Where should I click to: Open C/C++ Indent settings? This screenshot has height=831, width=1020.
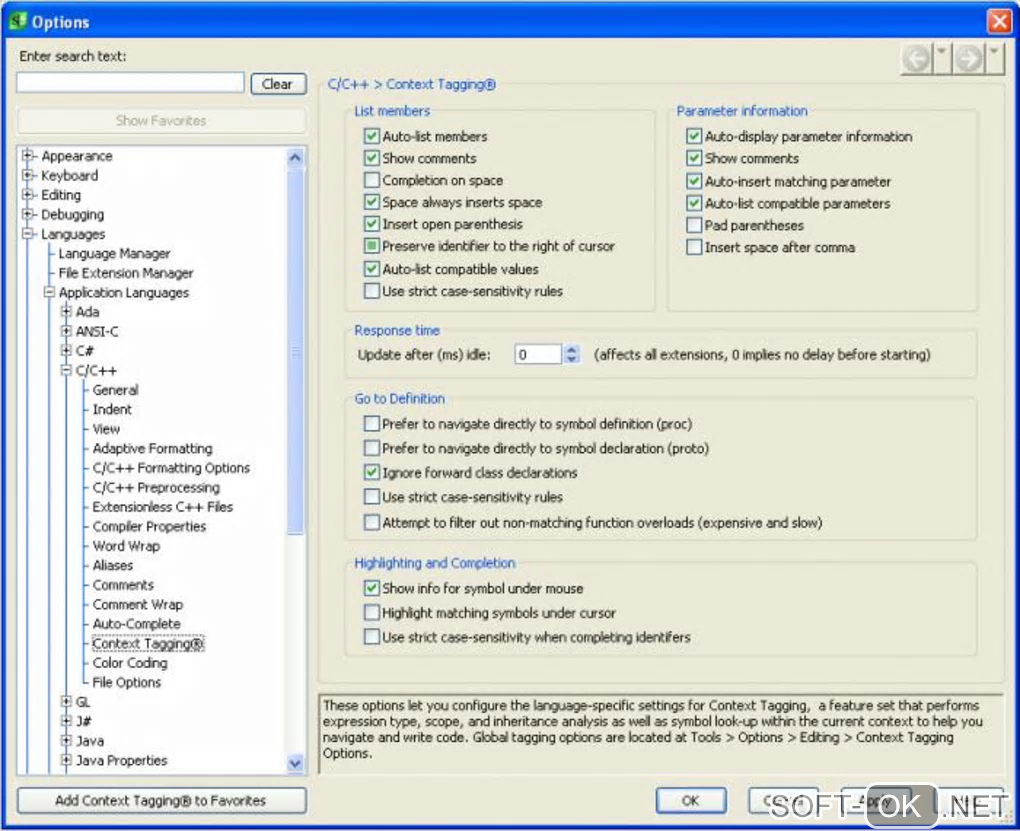point(112,409)
